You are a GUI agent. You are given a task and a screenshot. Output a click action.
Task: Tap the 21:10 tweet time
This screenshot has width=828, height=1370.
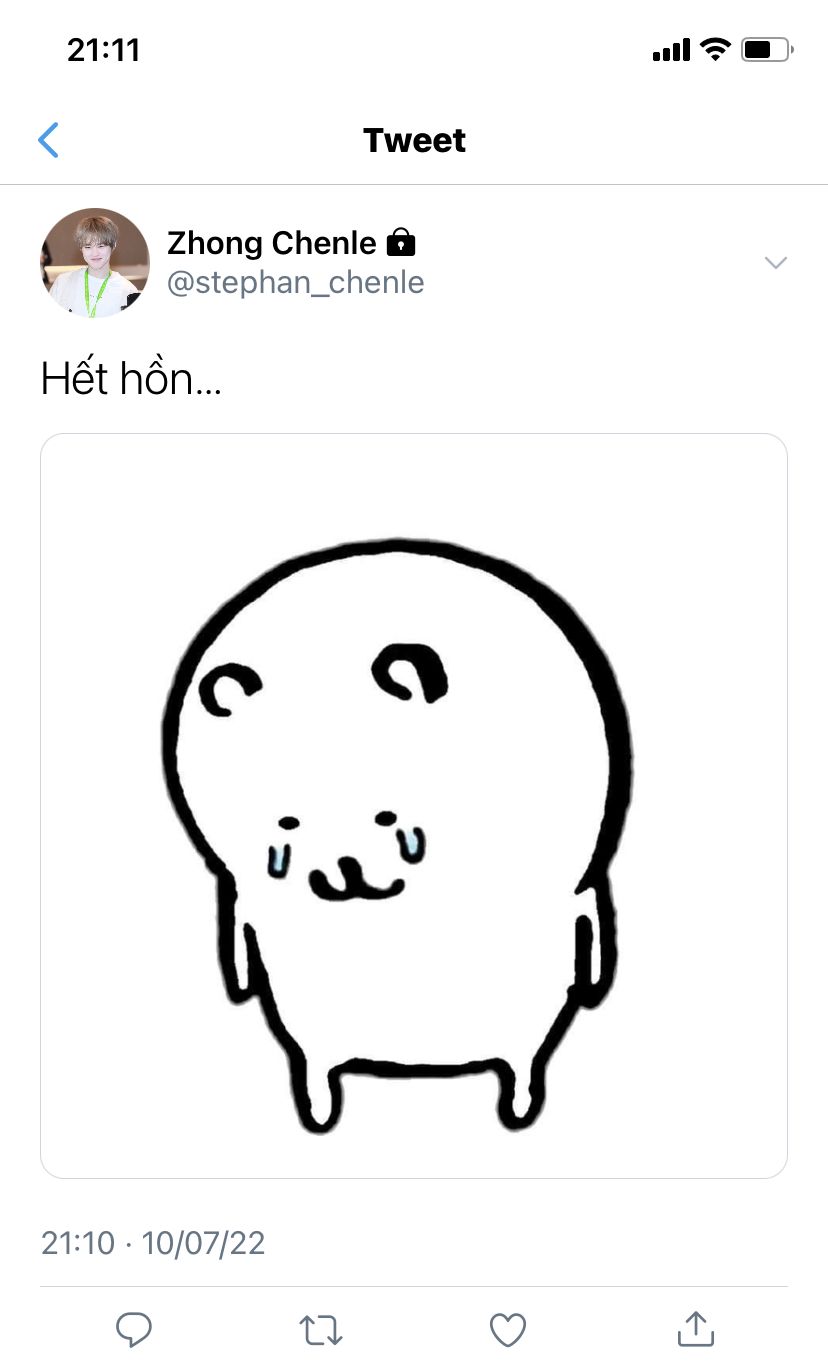[78, 1243]
